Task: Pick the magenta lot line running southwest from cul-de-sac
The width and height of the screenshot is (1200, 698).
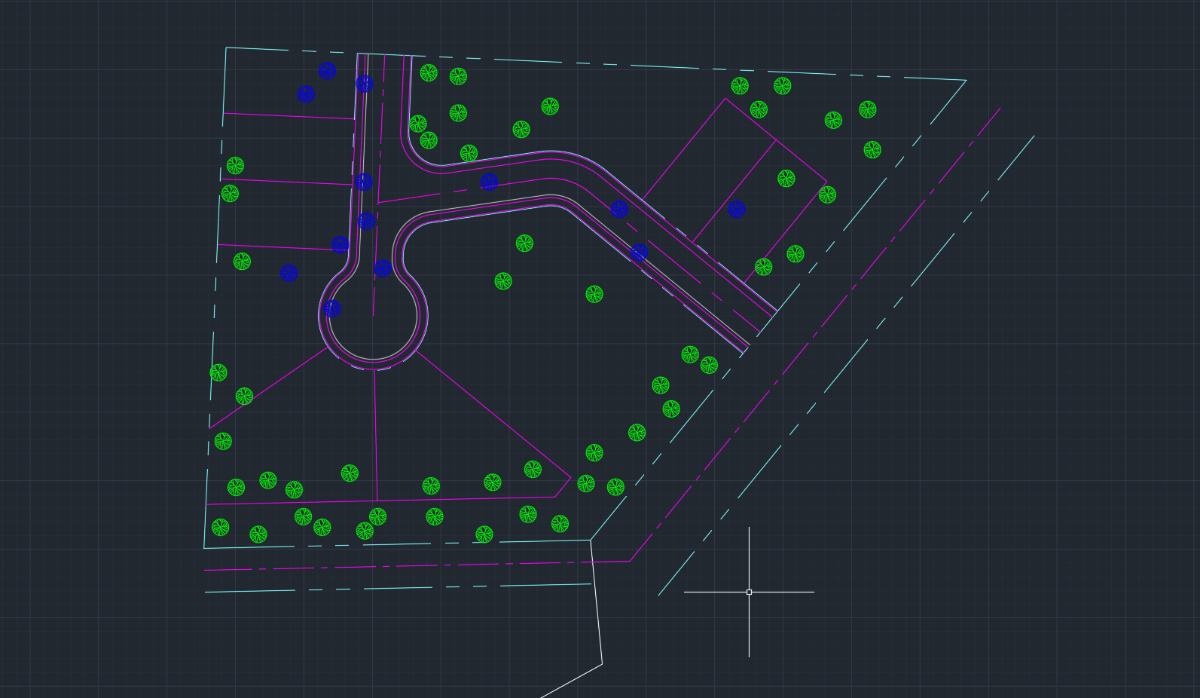Action: [x=269, y=388]
